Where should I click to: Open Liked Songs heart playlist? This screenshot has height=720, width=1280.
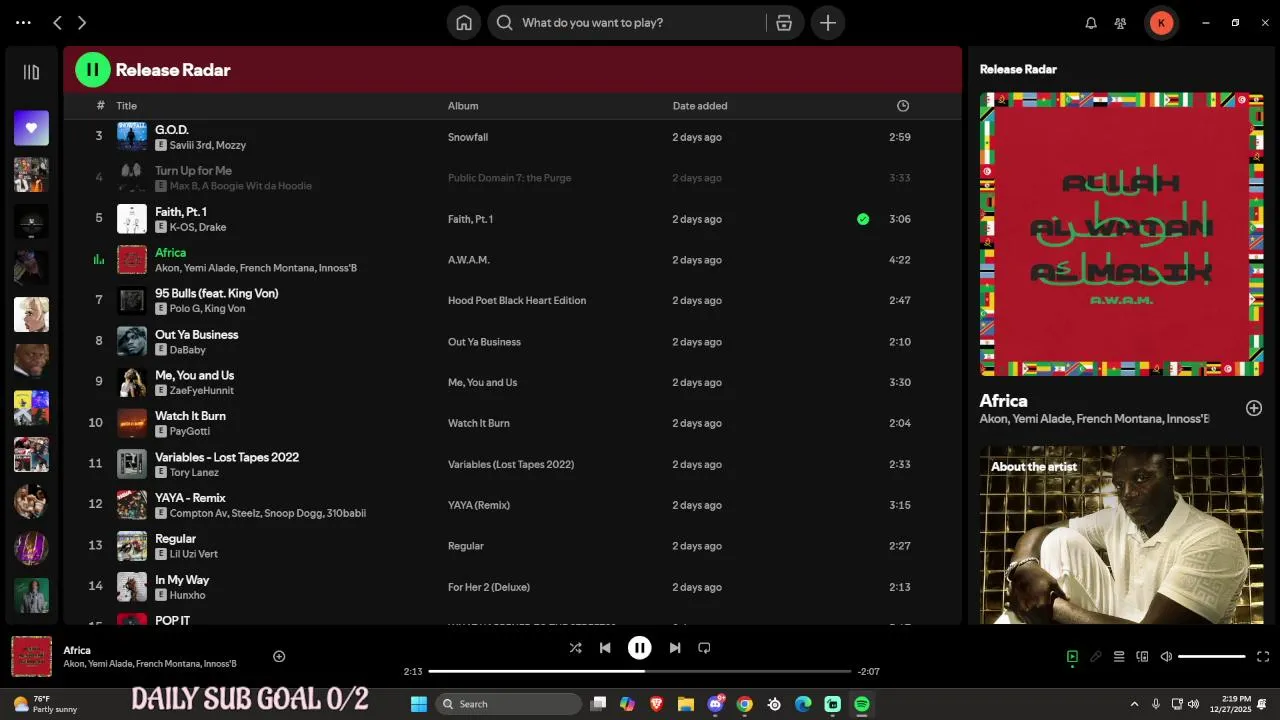pos(31,128)
